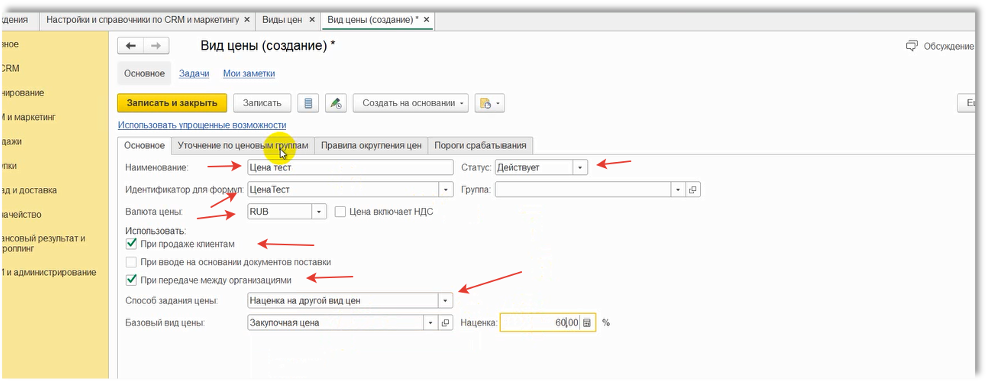
Task: Open the Мои заметки link
Action: click(x=249, y=74)
